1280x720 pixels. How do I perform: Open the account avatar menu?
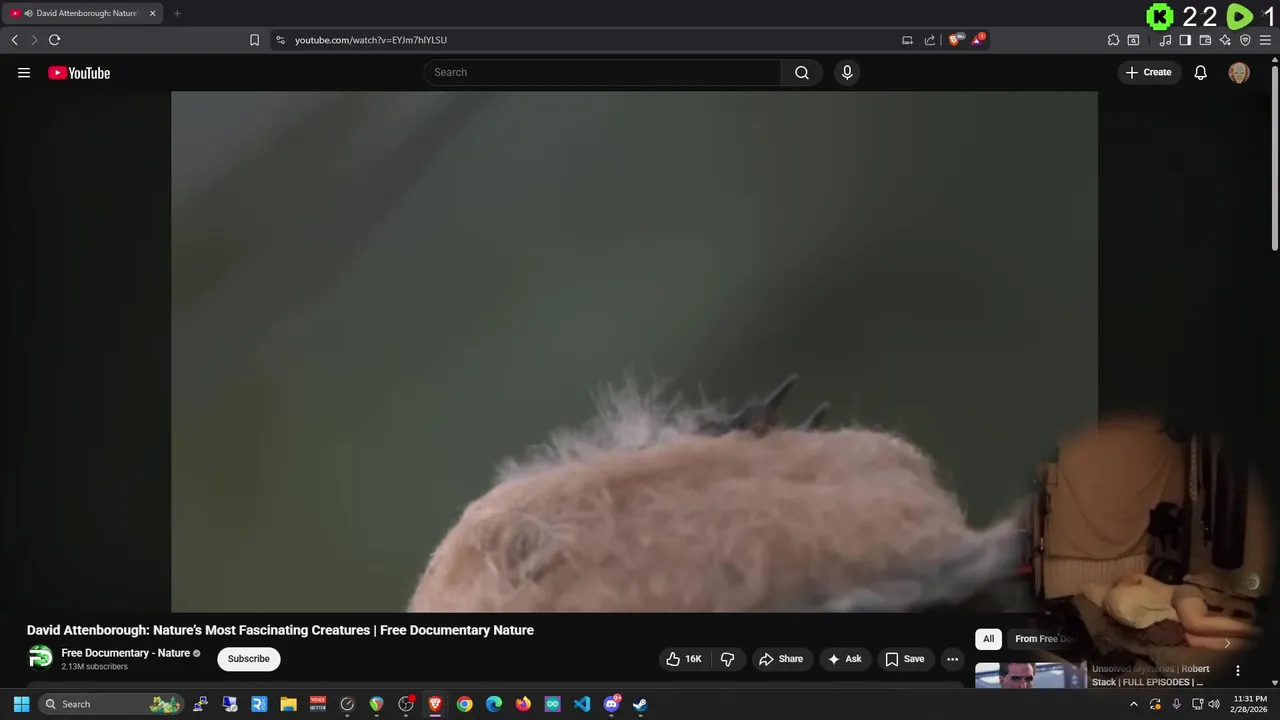[x=1239, y=72]
